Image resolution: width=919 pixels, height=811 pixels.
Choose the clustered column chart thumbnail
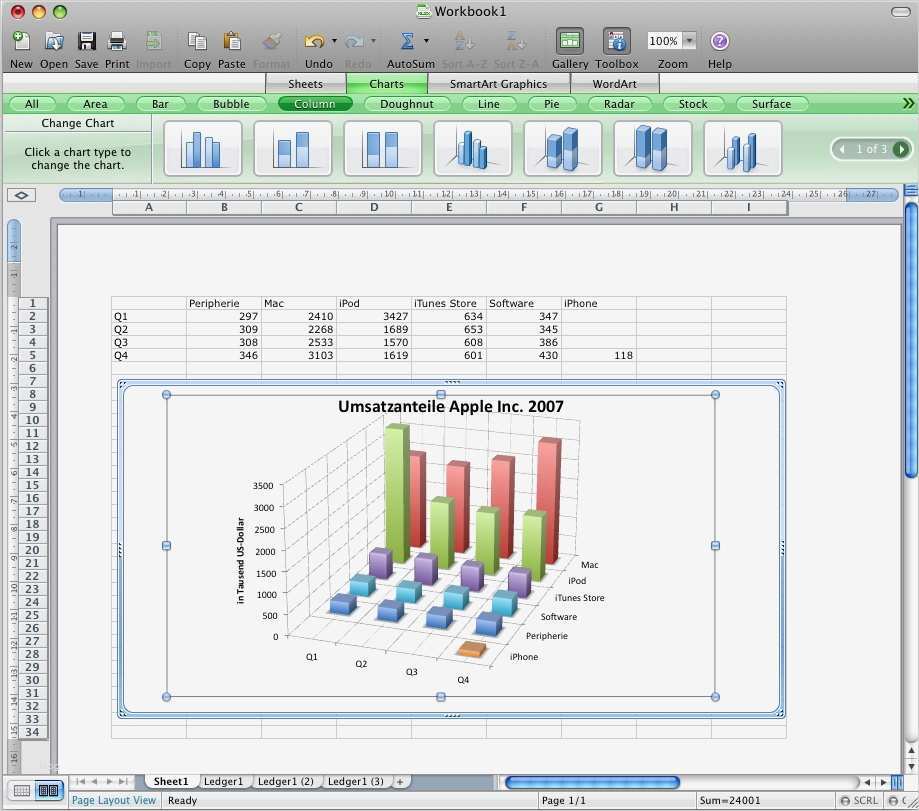click(203, 149)
